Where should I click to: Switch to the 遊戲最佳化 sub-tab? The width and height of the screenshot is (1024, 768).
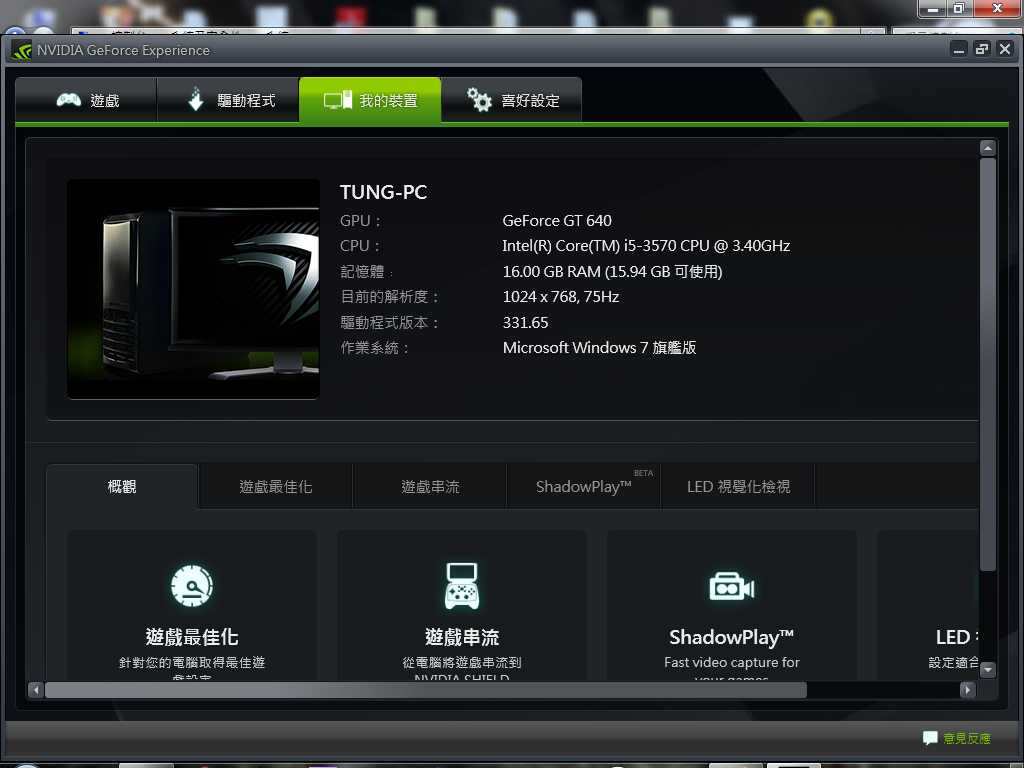click(276, 487)
